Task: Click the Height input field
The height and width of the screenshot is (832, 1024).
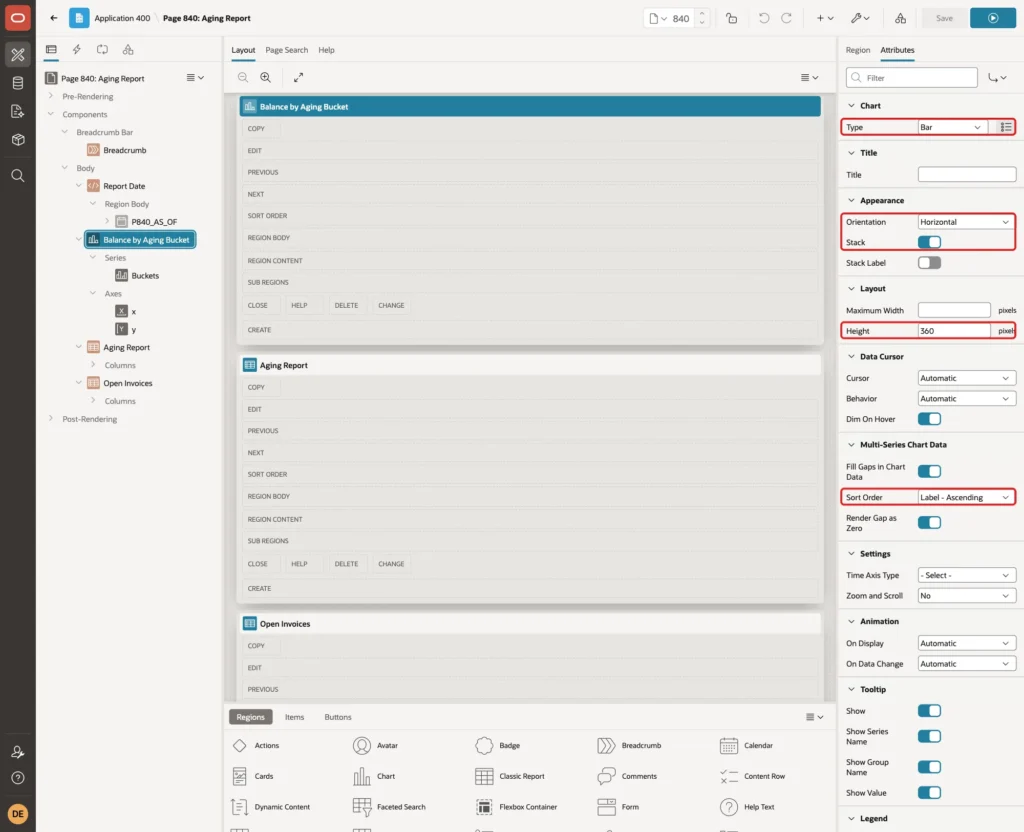Action: tap(953, 331)
